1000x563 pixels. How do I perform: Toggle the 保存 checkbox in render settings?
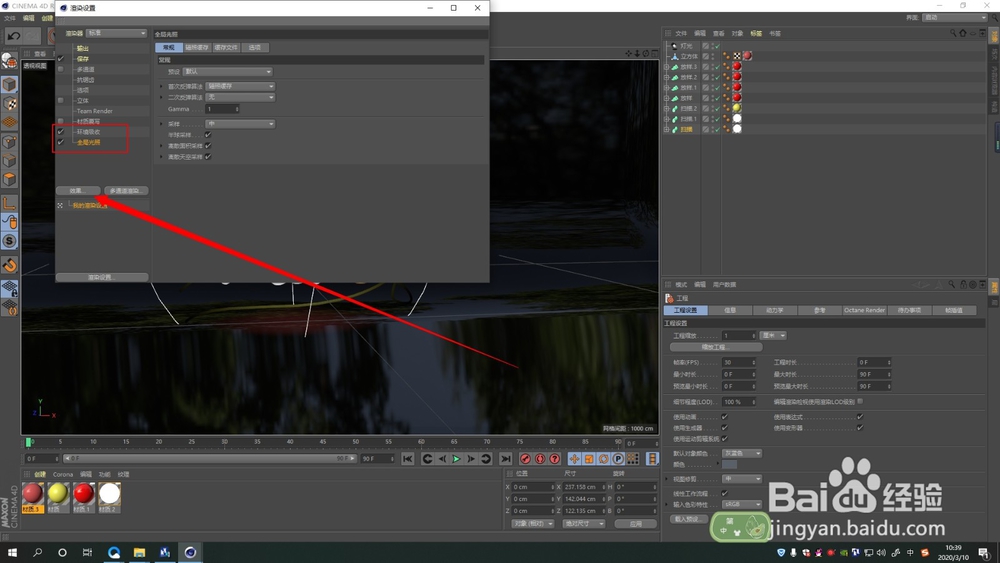pyautogui.click(x=61, y=59)
